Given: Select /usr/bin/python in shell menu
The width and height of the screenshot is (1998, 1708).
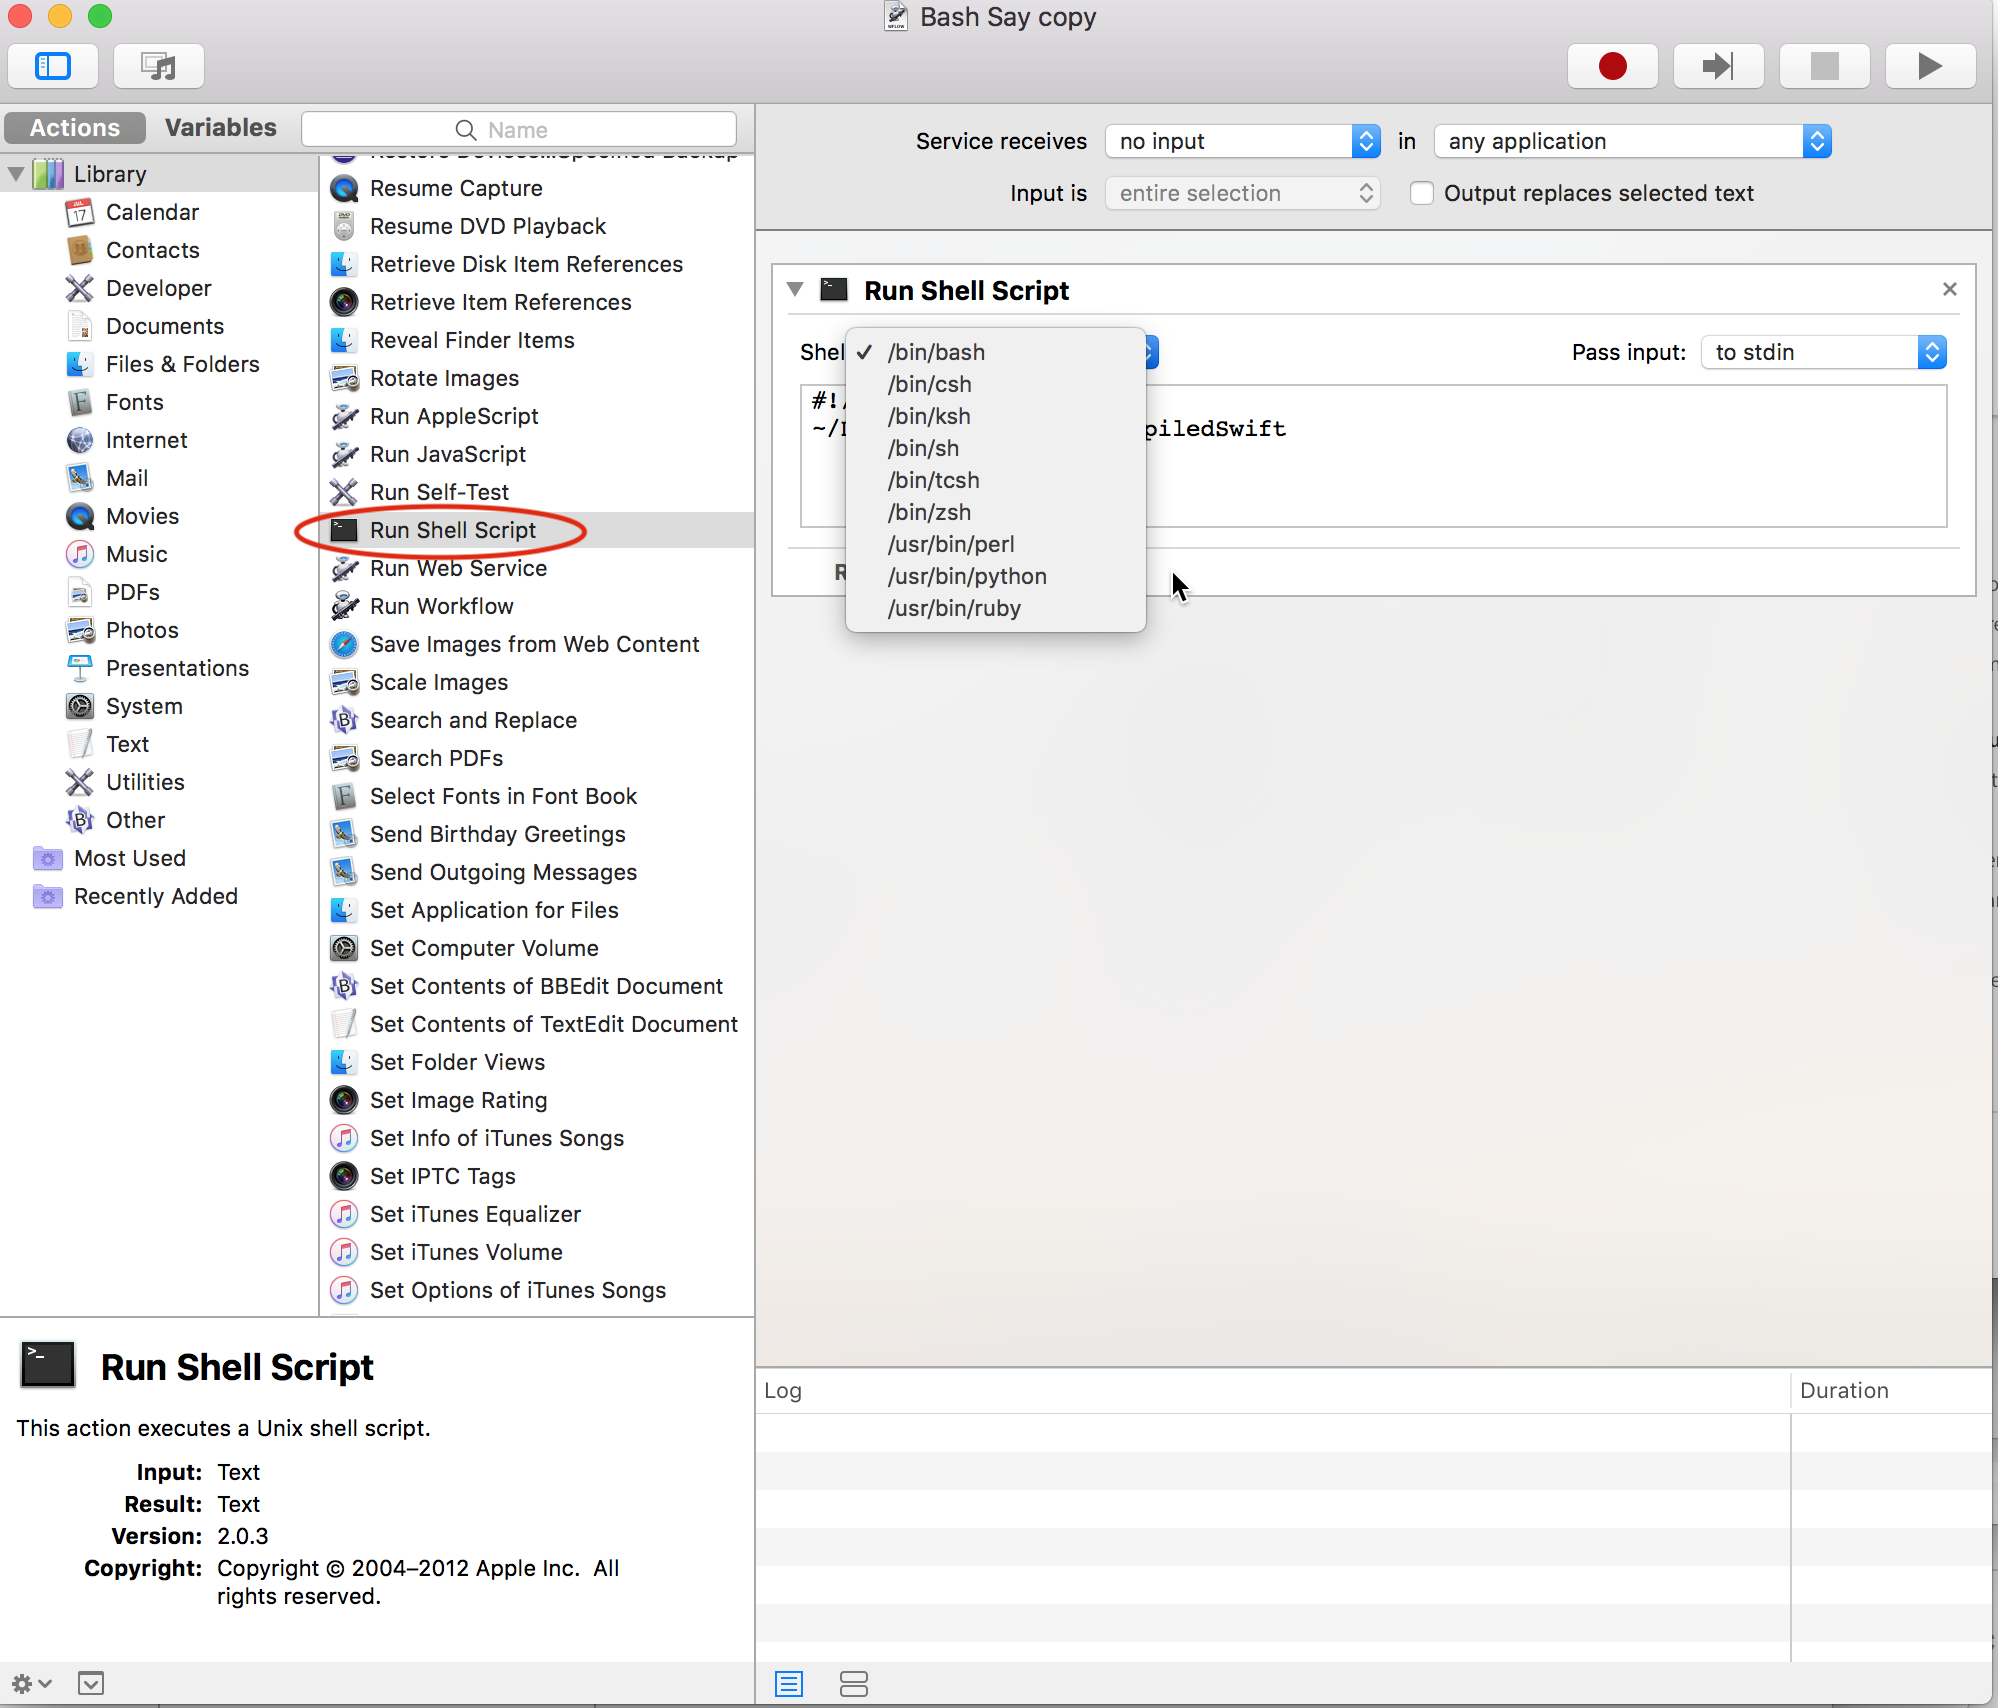Looking at the screenshot, I should click(x=966, y=576).
